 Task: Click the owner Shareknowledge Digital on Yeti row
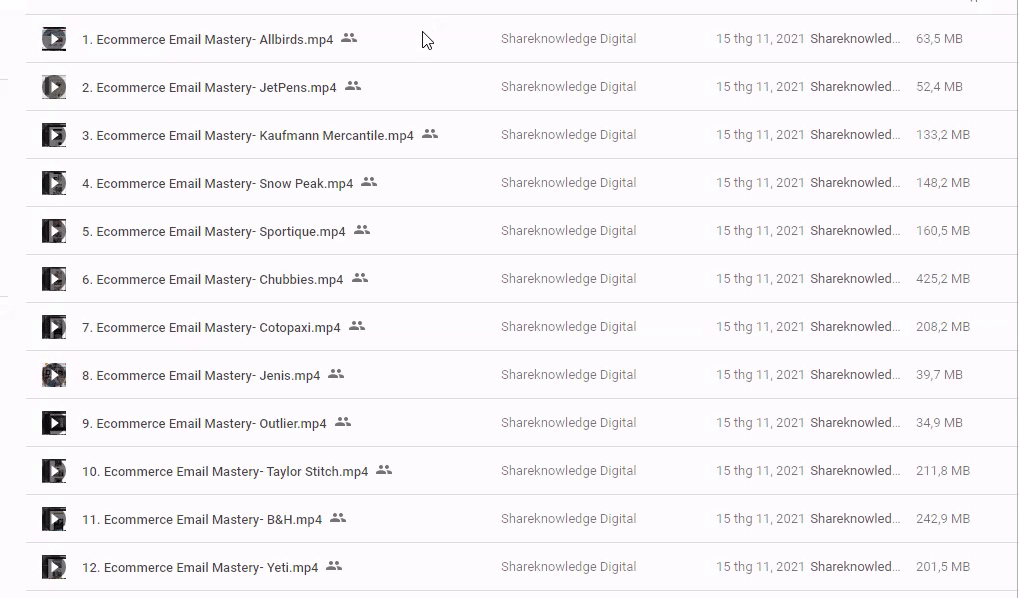[x=568, y=567]
